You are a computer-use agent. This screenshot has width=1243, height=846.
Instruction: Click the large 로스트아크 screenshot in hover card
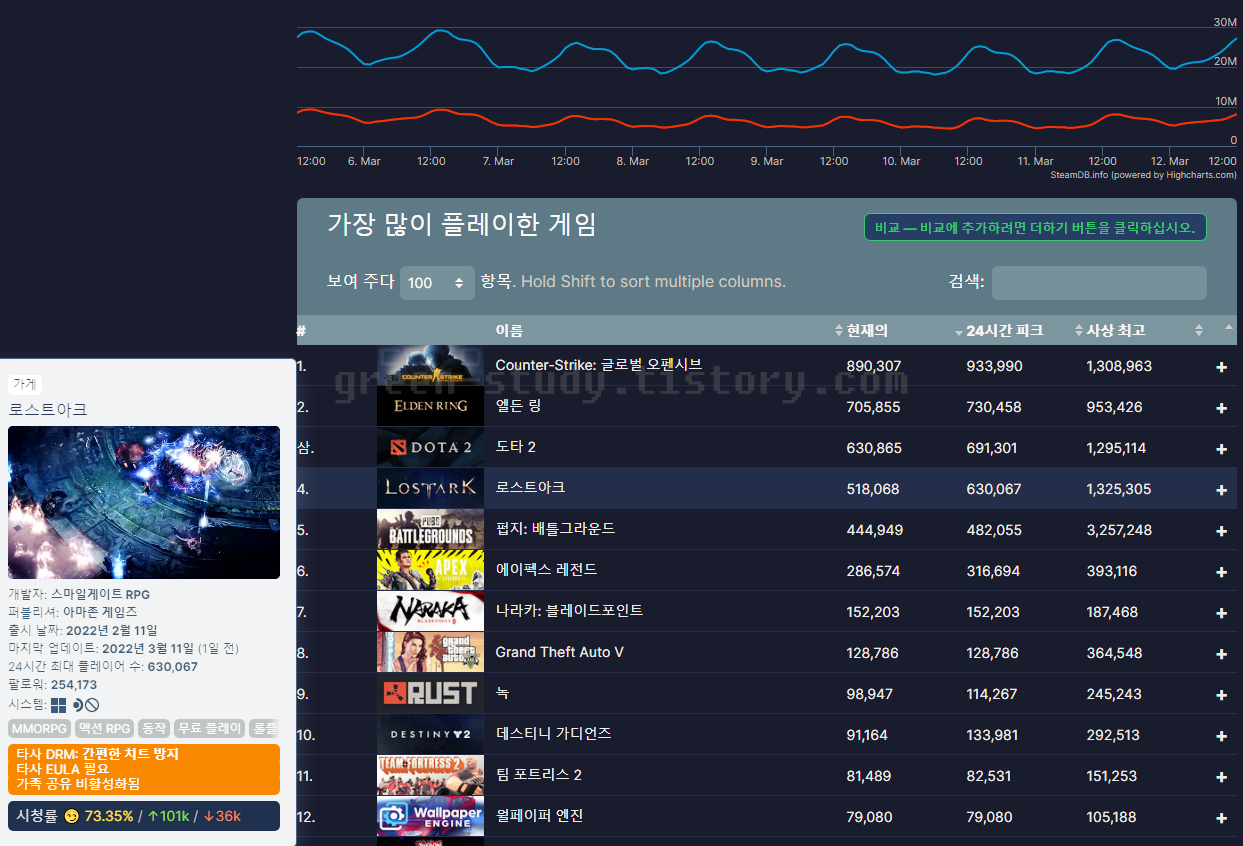coord(144,503)
